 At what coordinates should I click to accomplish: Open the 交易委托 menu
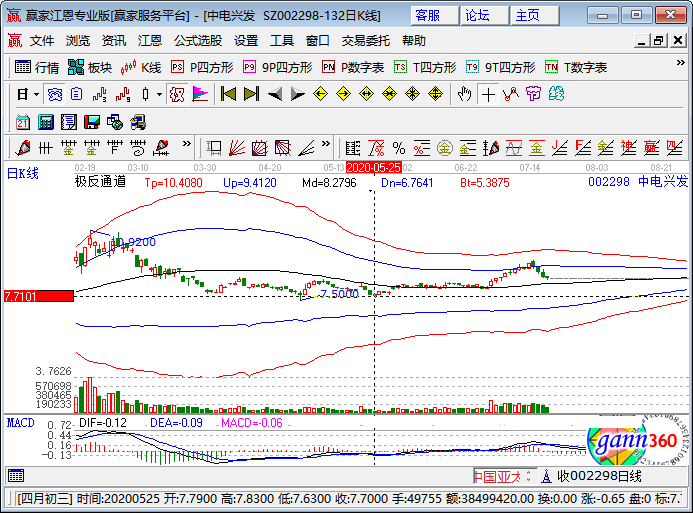366,41
